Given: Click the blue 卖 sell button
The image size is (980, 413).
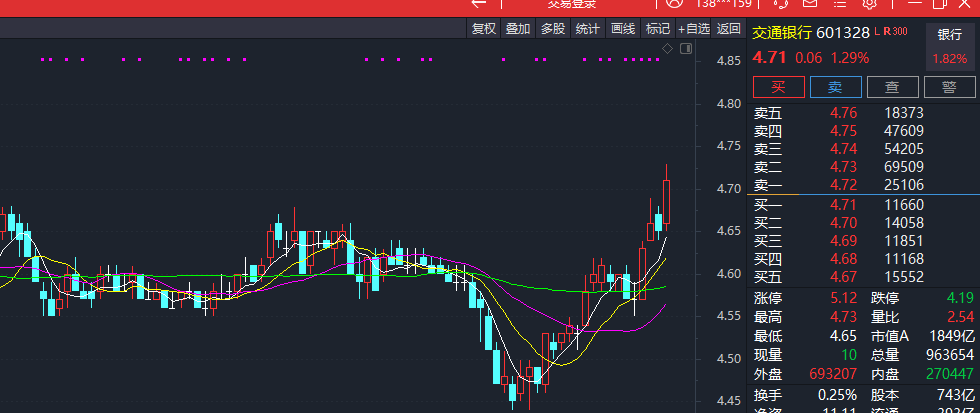Looking at the screenshot, I should [x=836, y=87].
